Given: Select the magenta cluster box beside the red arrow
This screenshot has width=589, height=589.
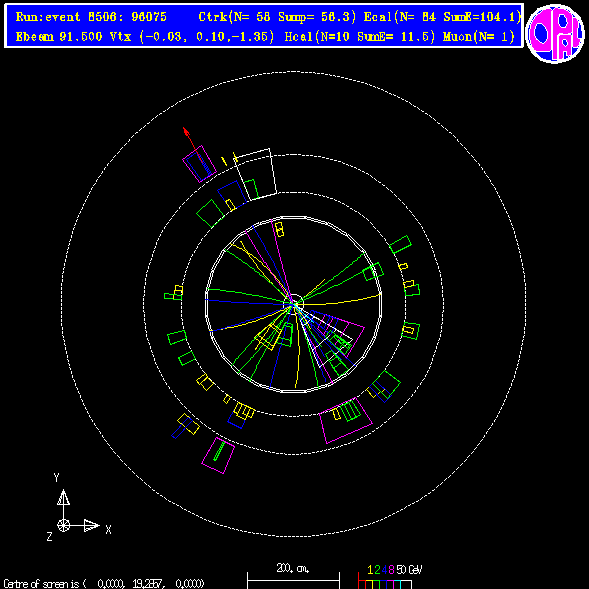Looking at the screenshot, I should (x=199, y=164).
